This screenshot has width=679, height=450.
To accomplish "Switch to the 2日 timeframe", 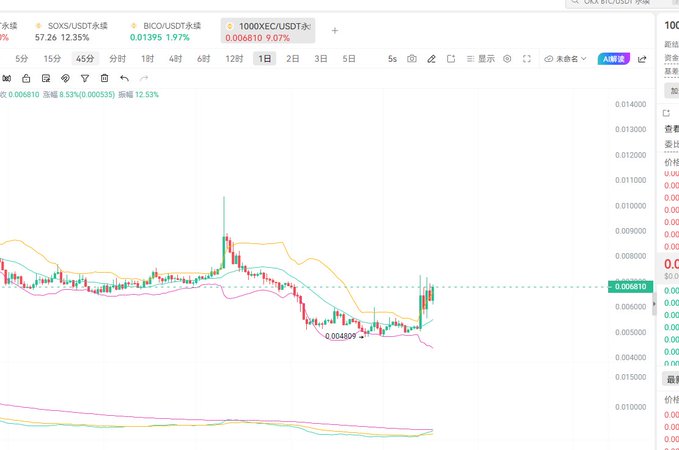I will click(293, 59).
